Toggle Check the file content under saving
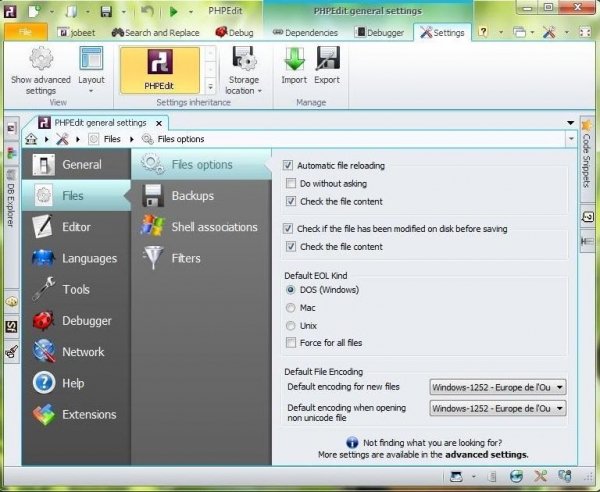Image resolution: width=600 pixels, height=492 pixels. pos(291,246)
